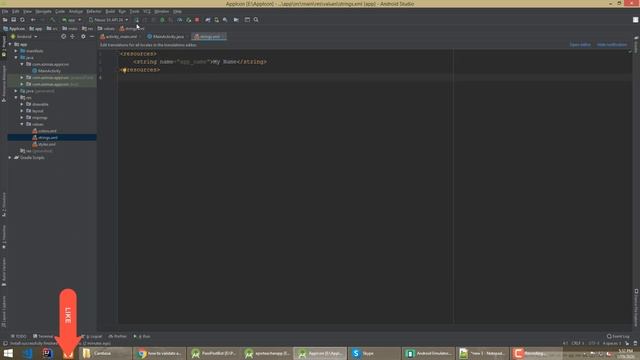Expand the drawable folder node

[x=22, y=104]
